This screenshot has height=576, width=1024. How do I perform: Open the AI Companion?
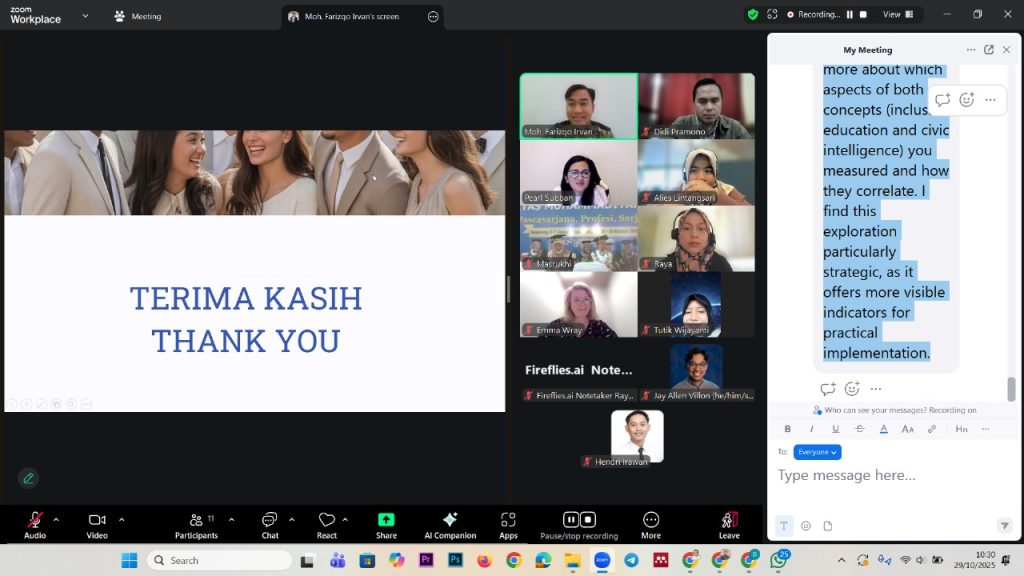[x=450, y=520]
